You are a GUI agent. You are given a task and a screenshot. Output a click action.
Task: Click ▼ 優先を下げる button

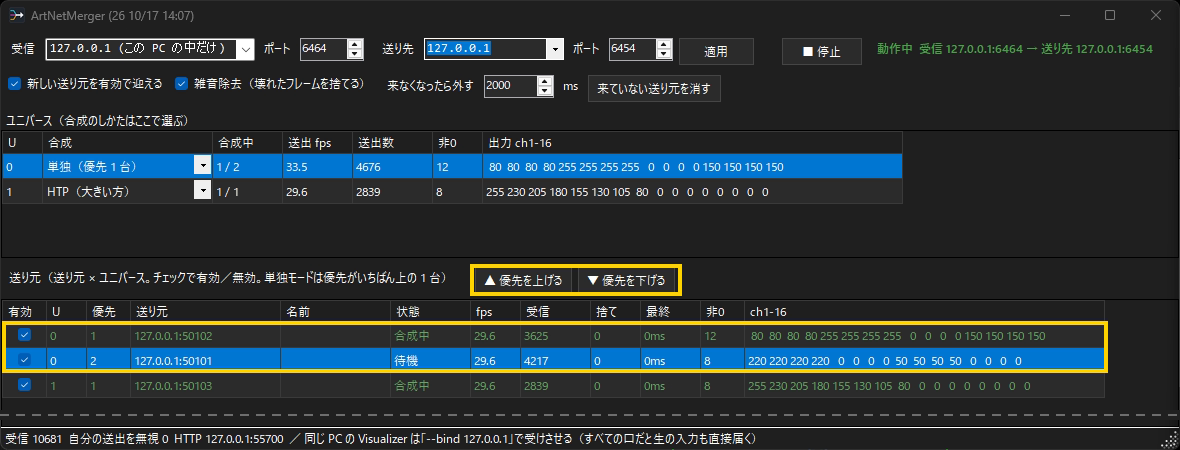(x=626, y=281)
